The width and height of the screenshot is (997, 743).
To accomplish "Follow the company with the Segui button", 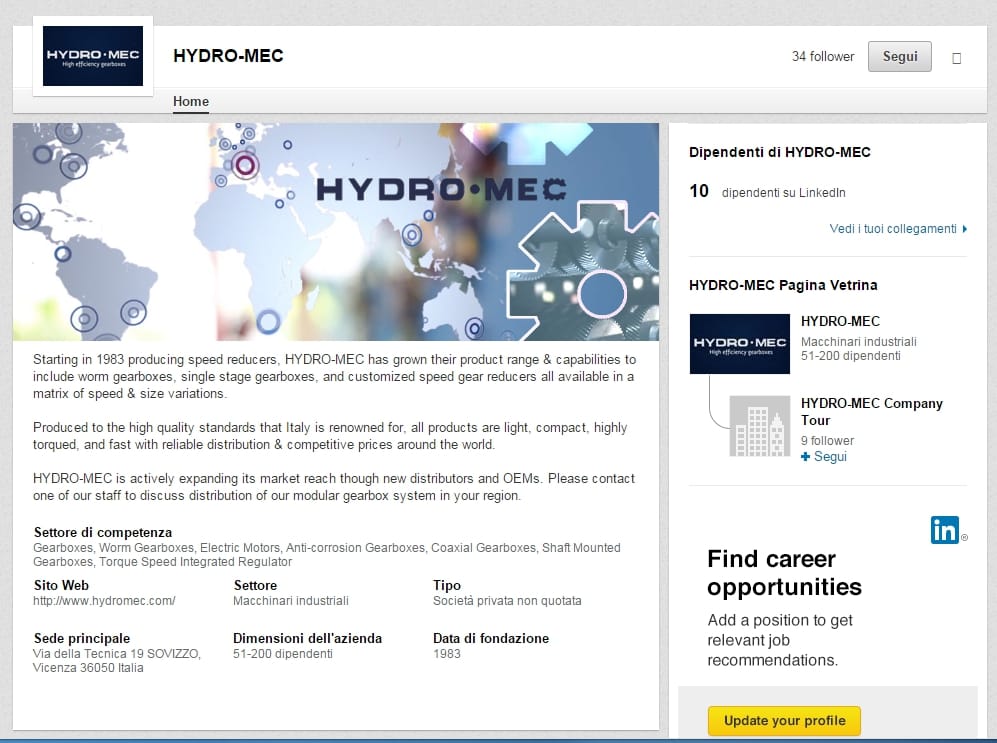I will [900, 57].
